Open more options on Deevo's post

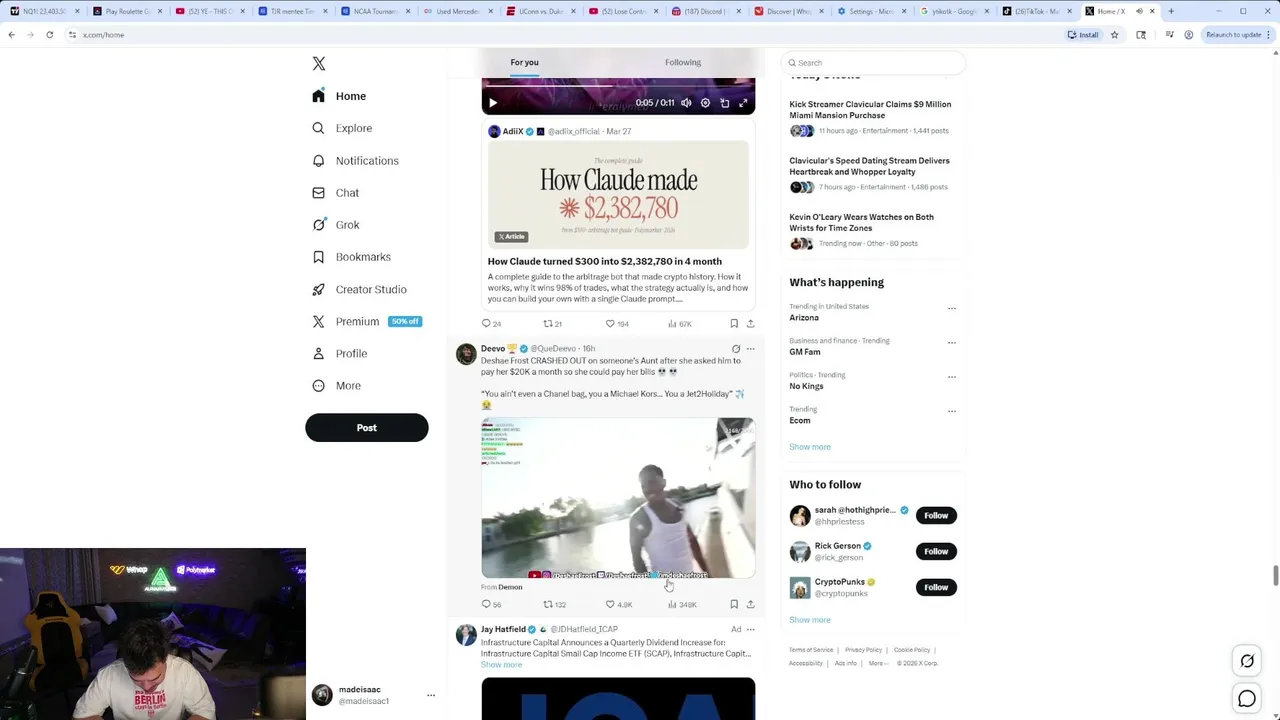tap(751, 349)
